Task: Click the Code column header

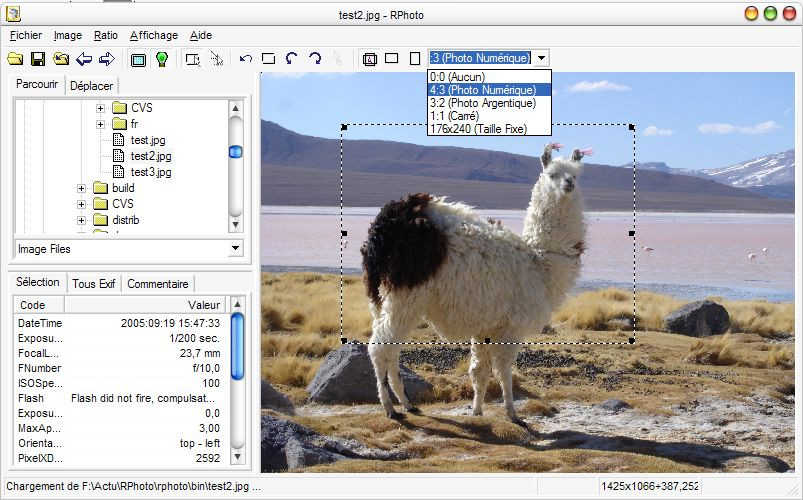Action: coord(39,305)
